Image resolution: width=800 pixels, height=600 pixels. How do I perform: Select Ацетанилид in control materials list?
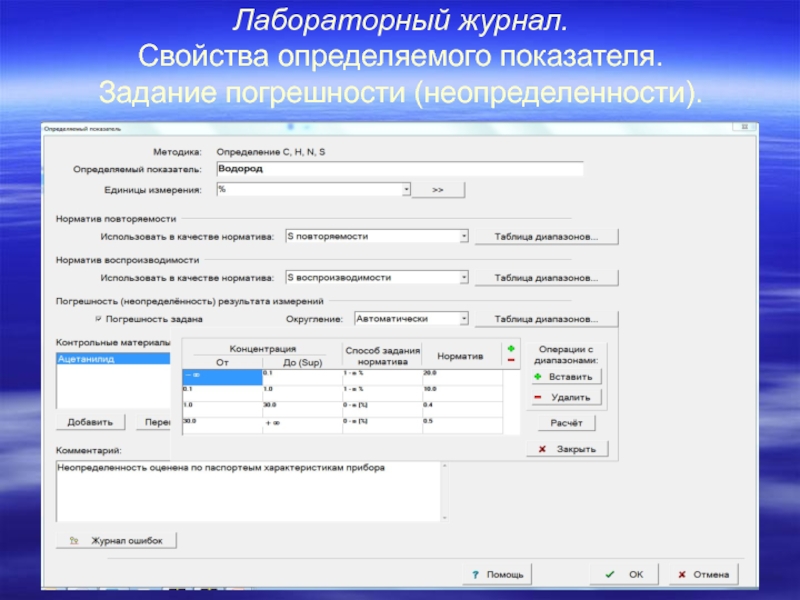(113, 358)
